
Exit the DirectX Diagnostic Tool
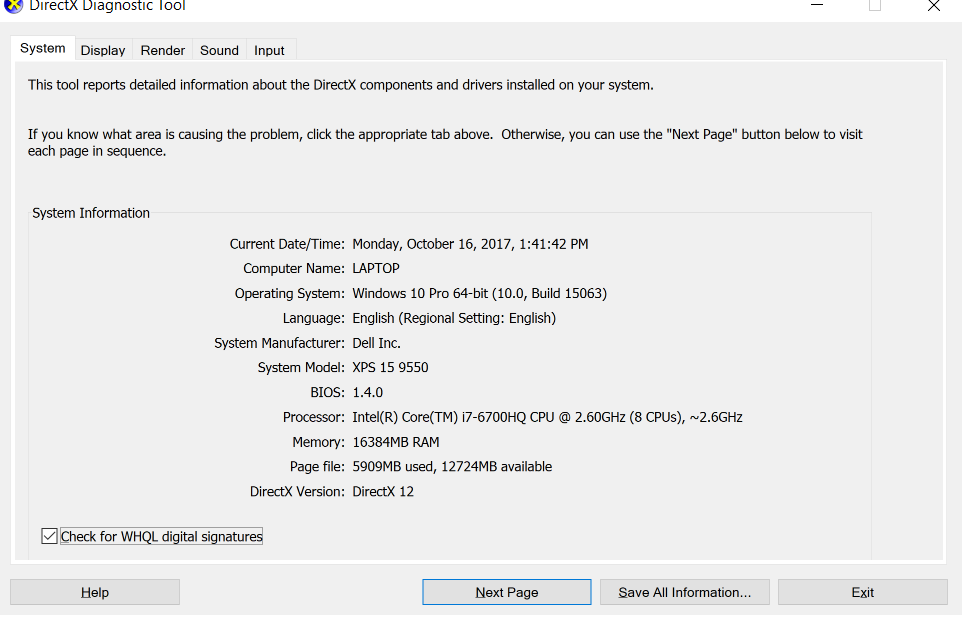tap(863, 592)
